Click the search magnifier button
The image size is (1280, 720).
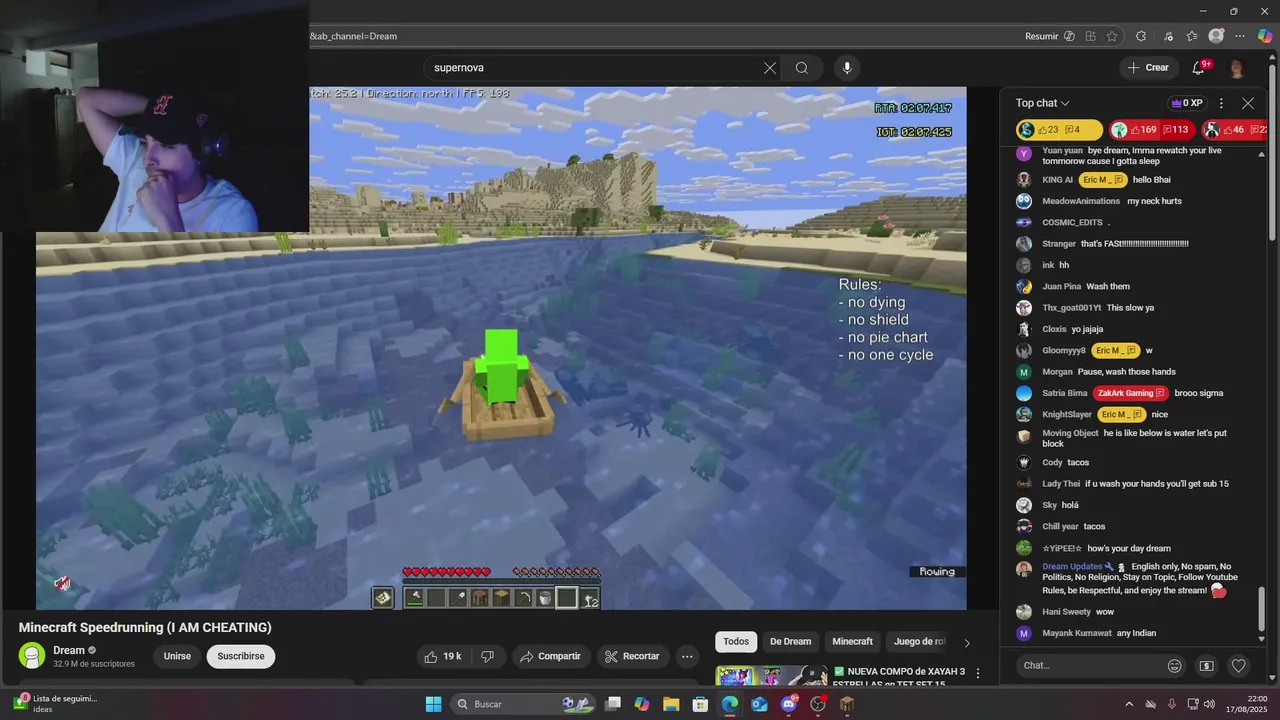click(x=802, y=68)
